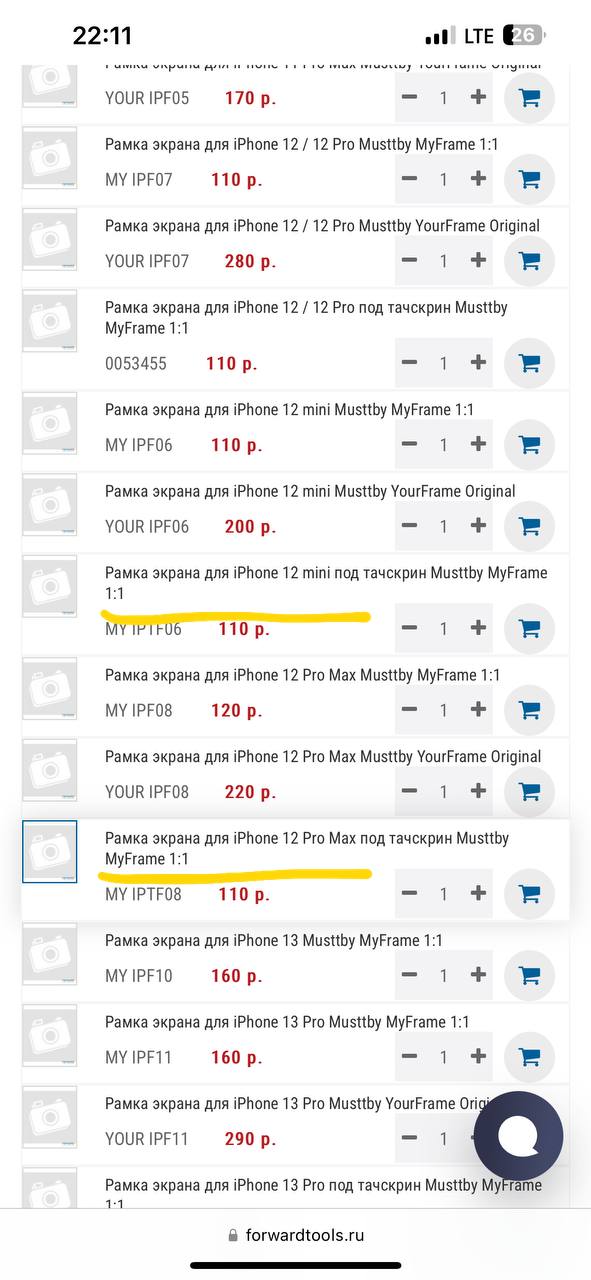The image size is (591, 1280).
Task: Add YOUR IPF07 item to cart
Action: click(529, 261)
